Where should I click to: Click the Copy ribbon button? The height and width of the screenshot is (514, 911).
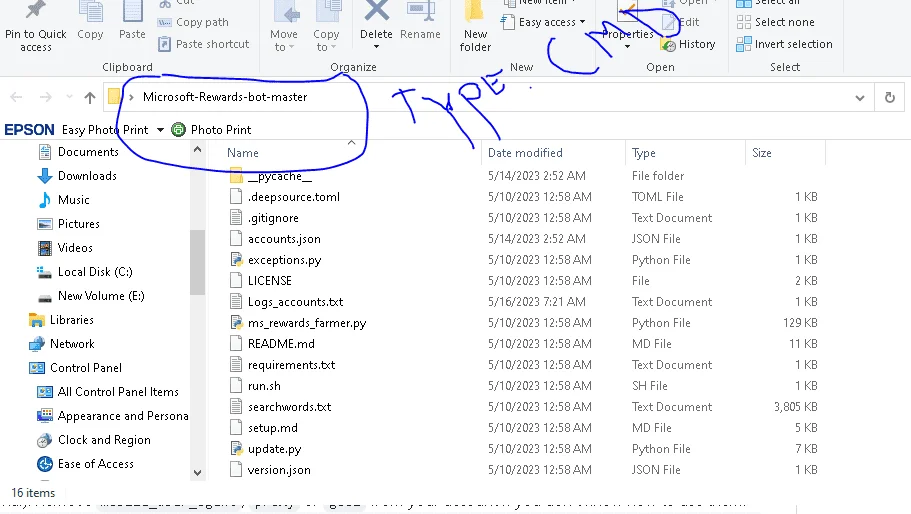[90, 21]
